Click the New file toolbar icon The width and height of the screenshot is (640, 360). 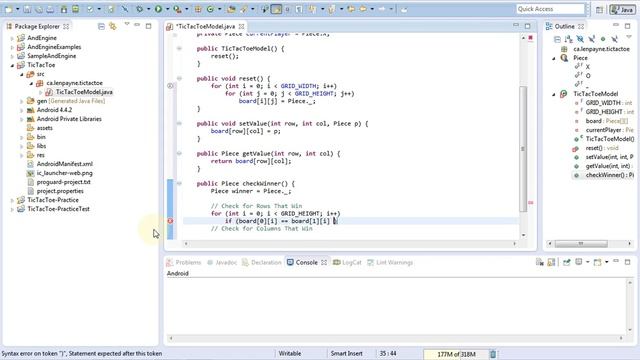point(8,9)
